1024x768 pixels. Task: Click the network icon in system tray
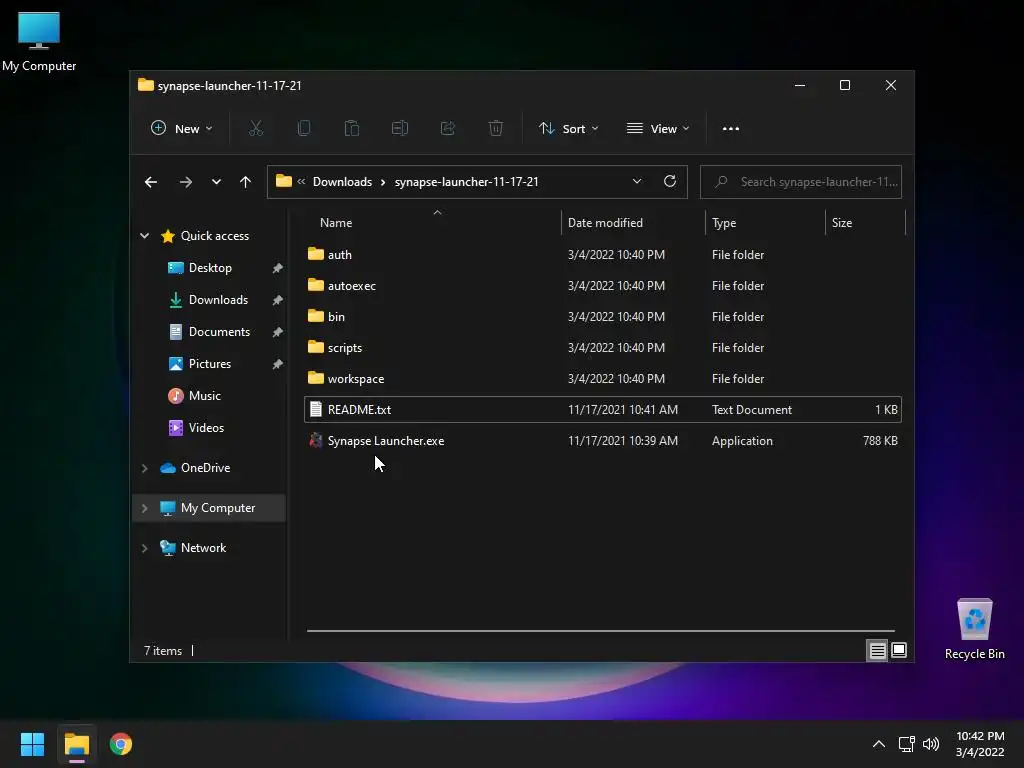[906, 744]
